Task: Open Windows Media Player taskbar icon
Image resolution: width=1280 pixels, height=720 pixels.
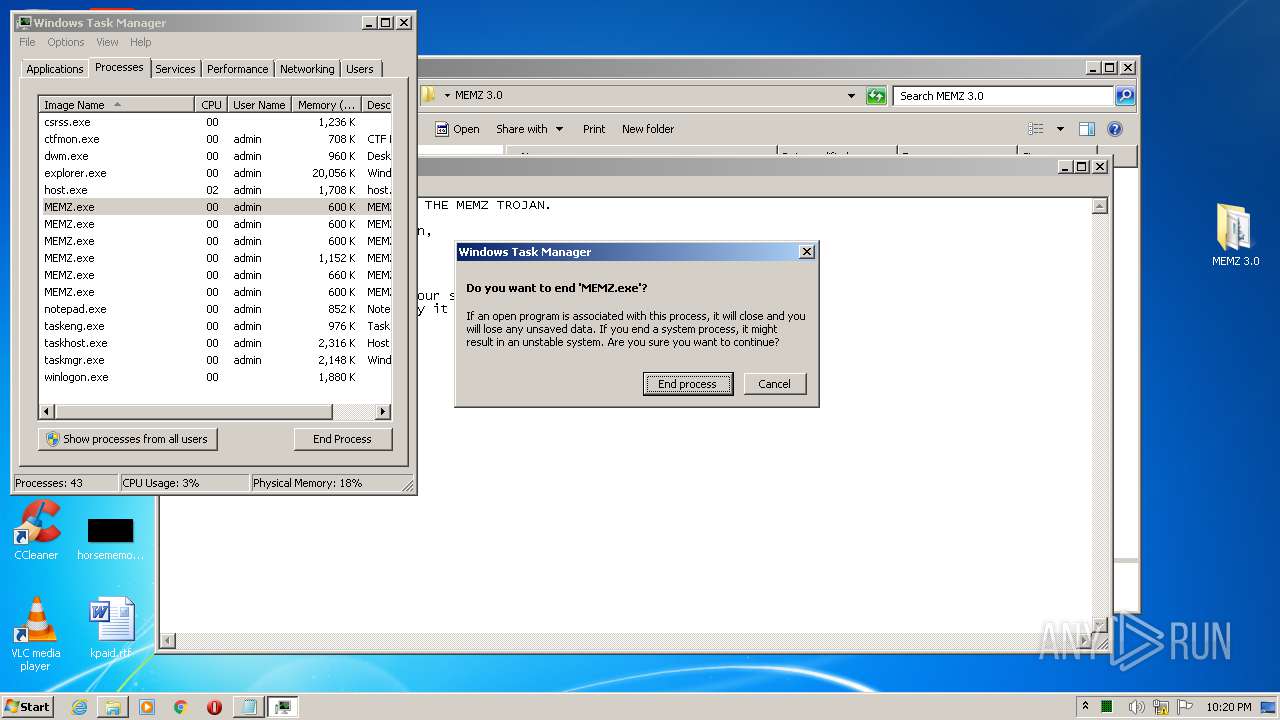Action: click(x=147, y=707)
